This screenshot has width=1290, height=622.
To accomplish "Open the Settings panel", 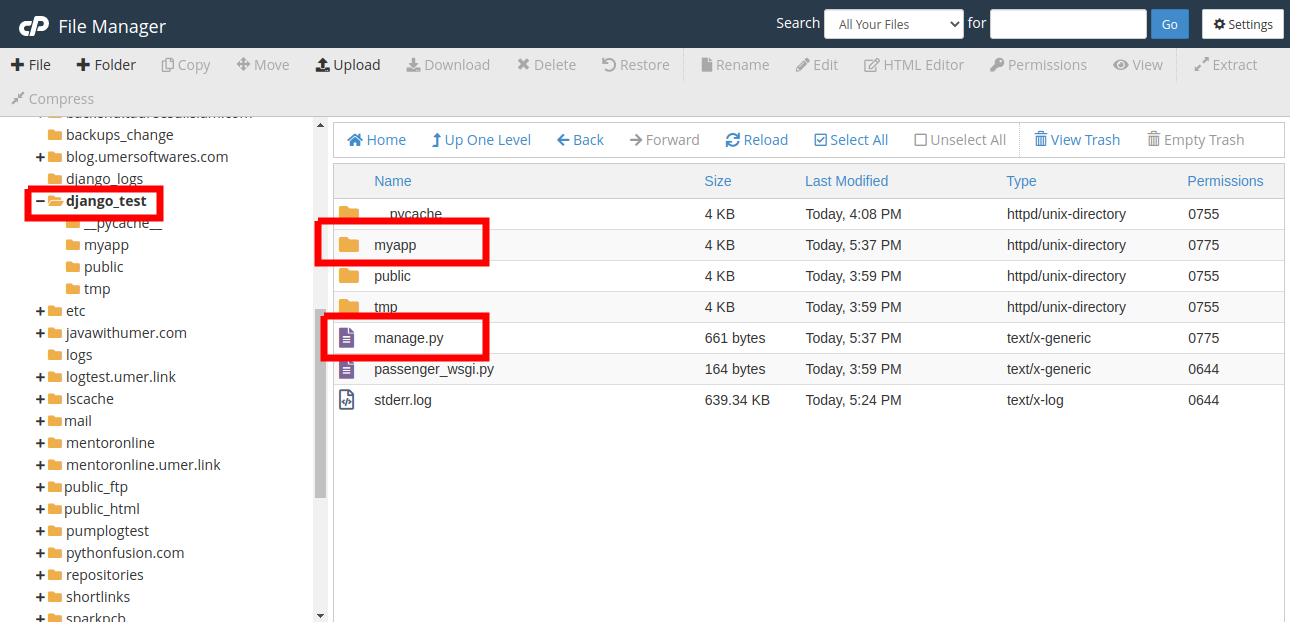I will 1242,23.
